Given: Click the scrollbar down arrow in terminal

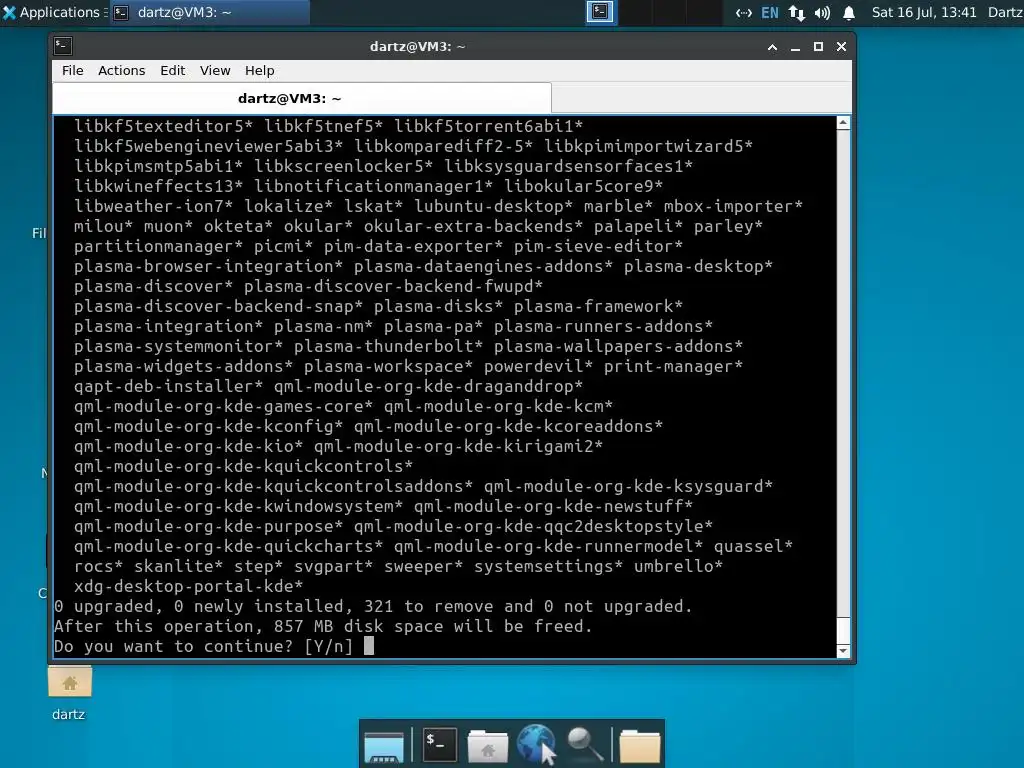Looking at the screenshot, I should [843, 650].
